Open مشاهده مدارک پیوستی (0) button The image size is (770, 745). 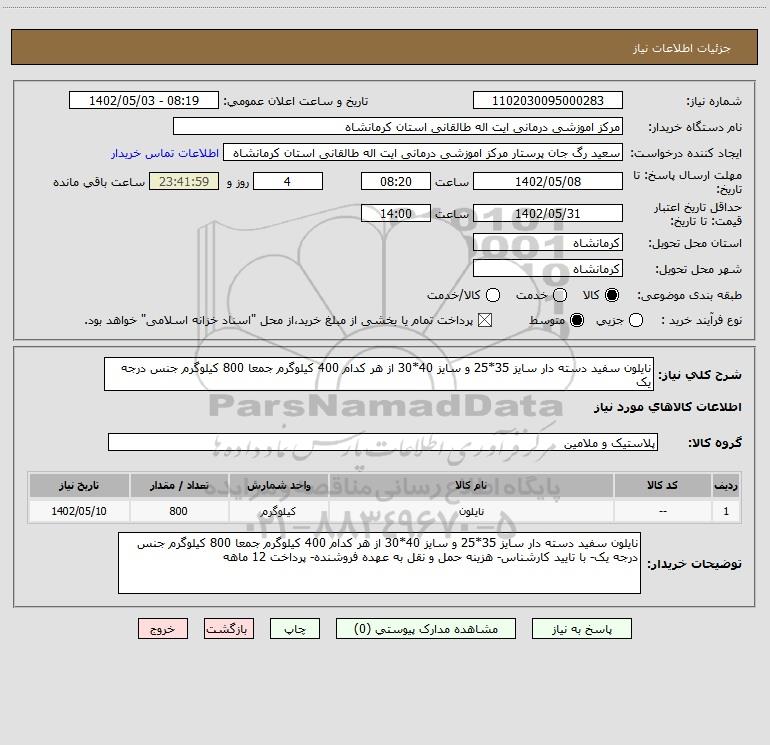426,629
